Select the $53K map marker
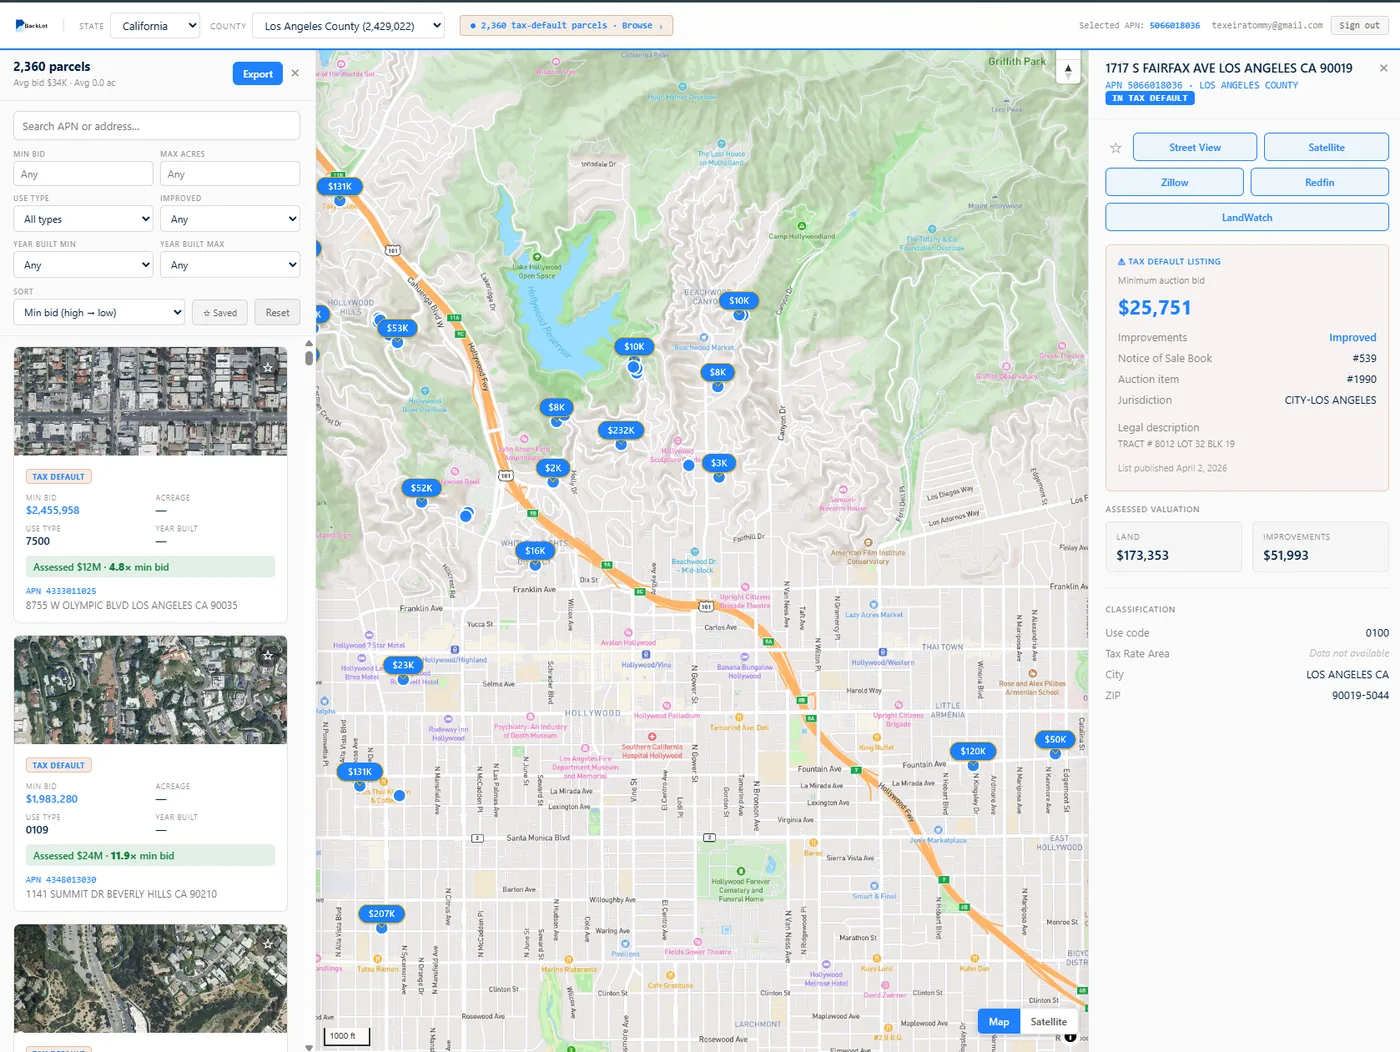 click(x=397, y=328)
